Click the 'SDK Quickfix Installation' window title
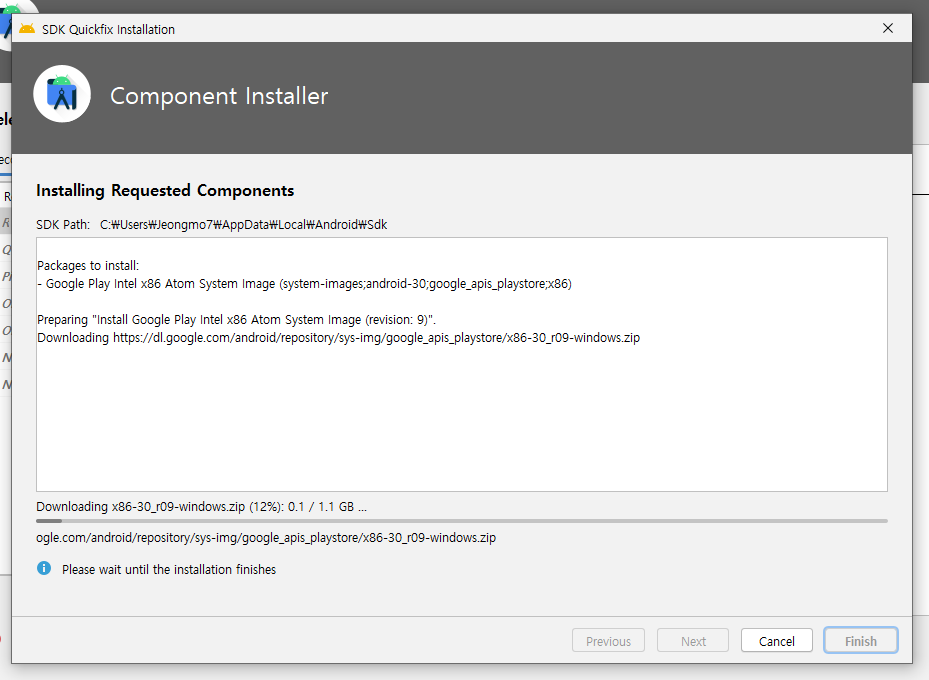Viewport: 929px width, 680px height. coord(108,30)
